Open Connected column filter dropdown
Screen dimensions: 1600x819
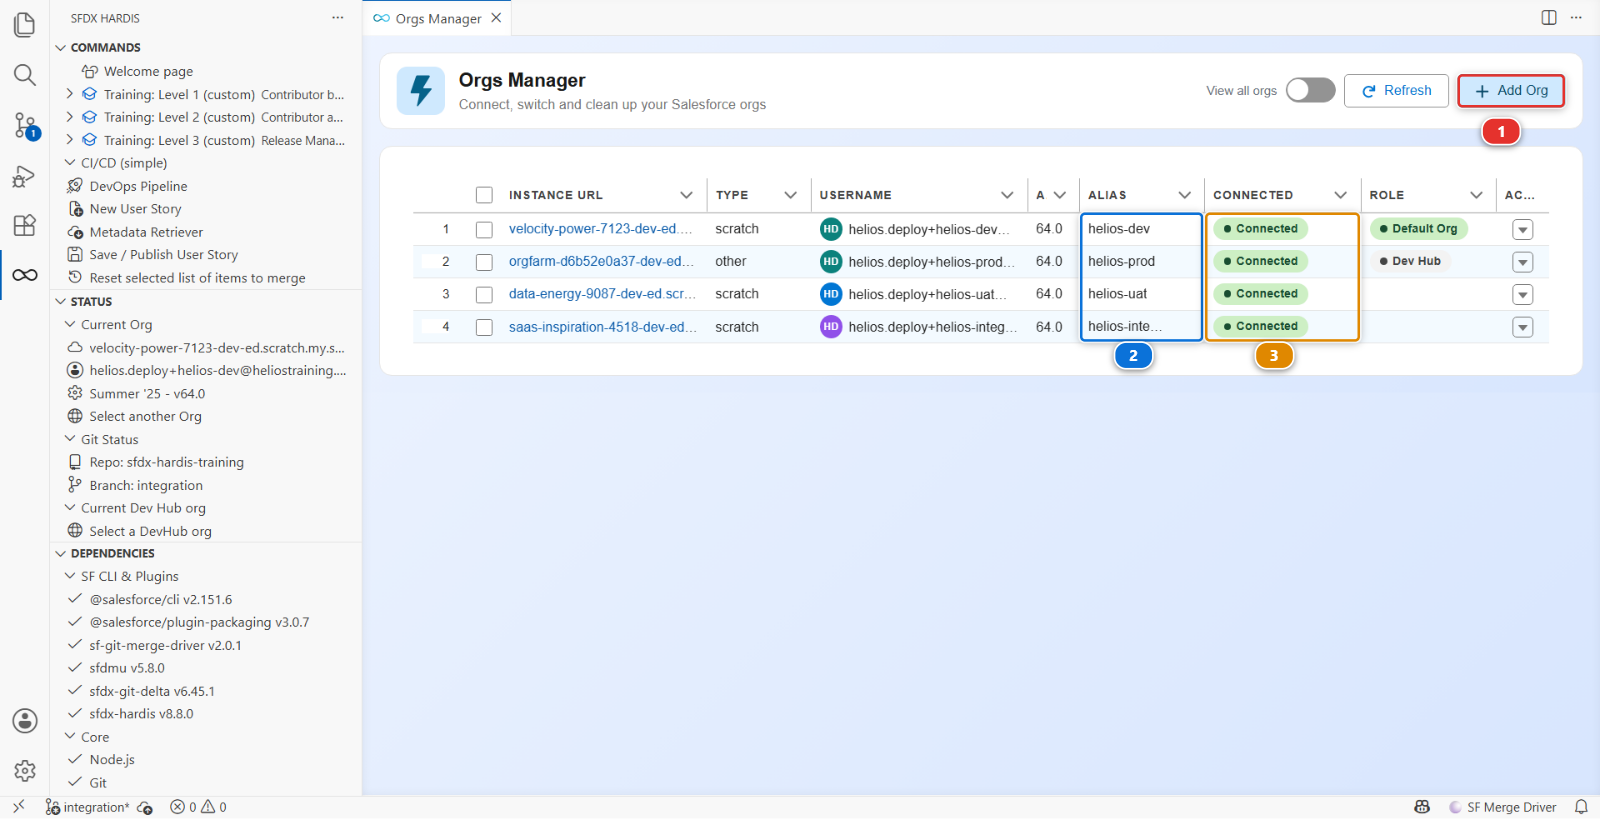(x=1340, y=195)
